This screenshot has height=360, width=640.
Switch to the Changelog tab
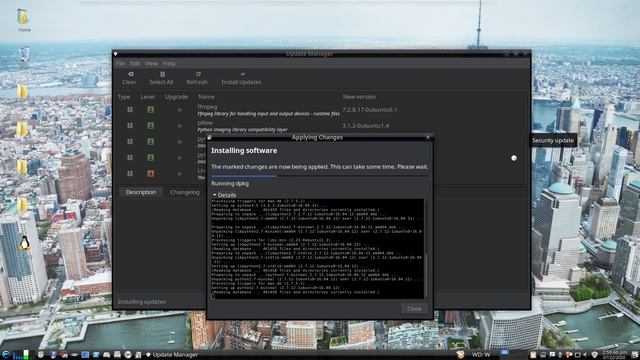point(184,192)
